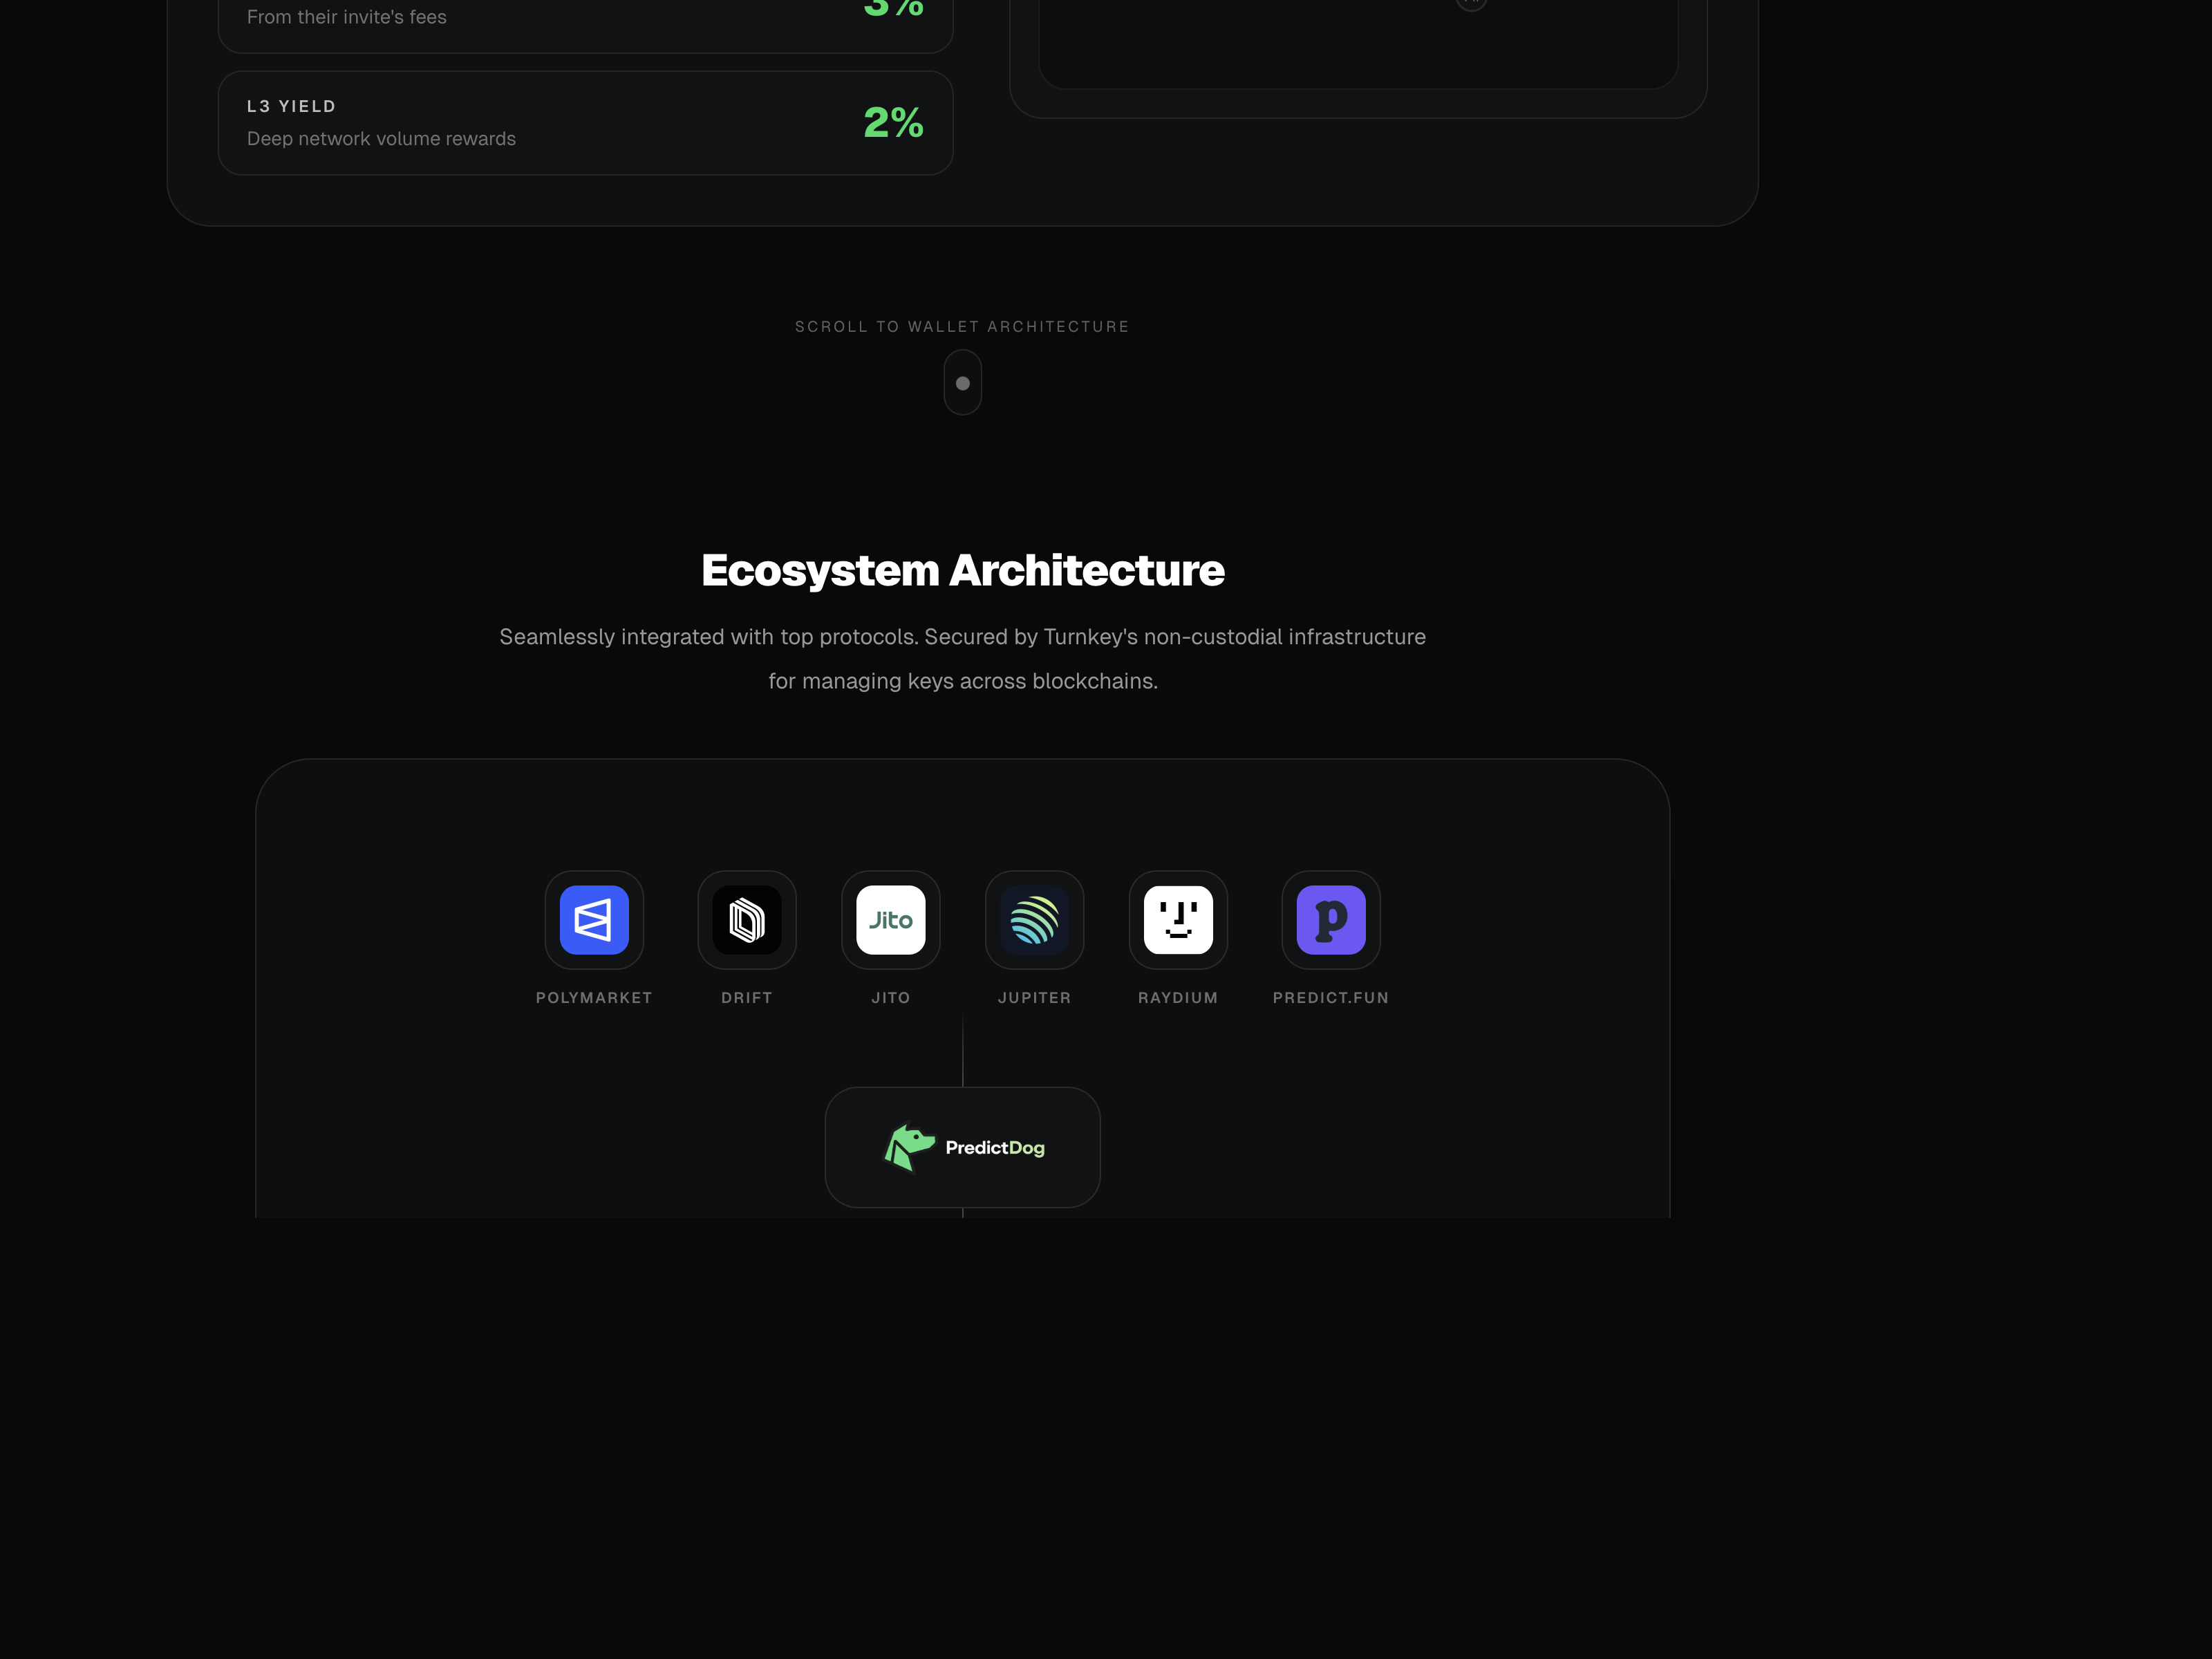Screen dimensions: 2212x1659
Task: Open the Predict.fun purple P icon
Action: (x=1331, y=919)
